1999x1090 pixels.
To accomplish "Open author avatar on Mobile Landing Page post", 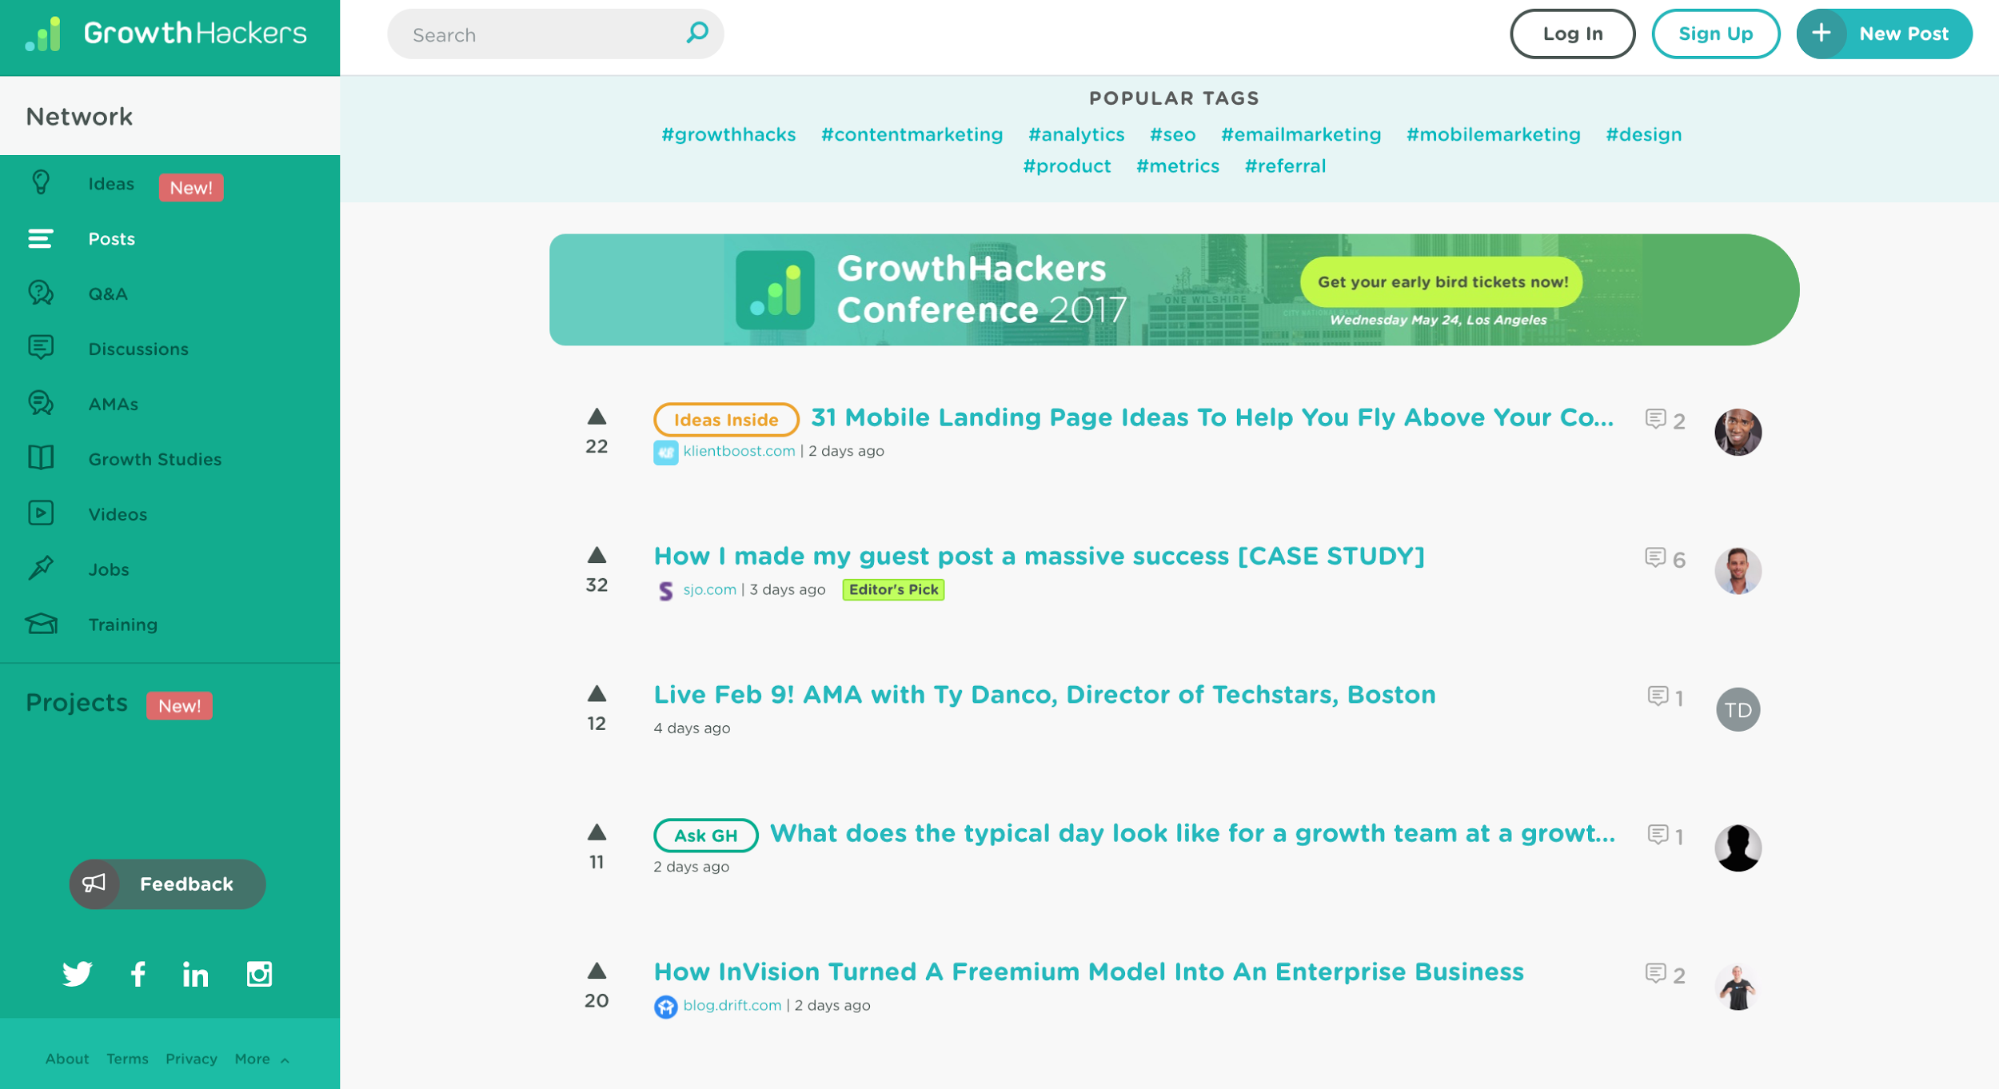I will pos(1738,432).
